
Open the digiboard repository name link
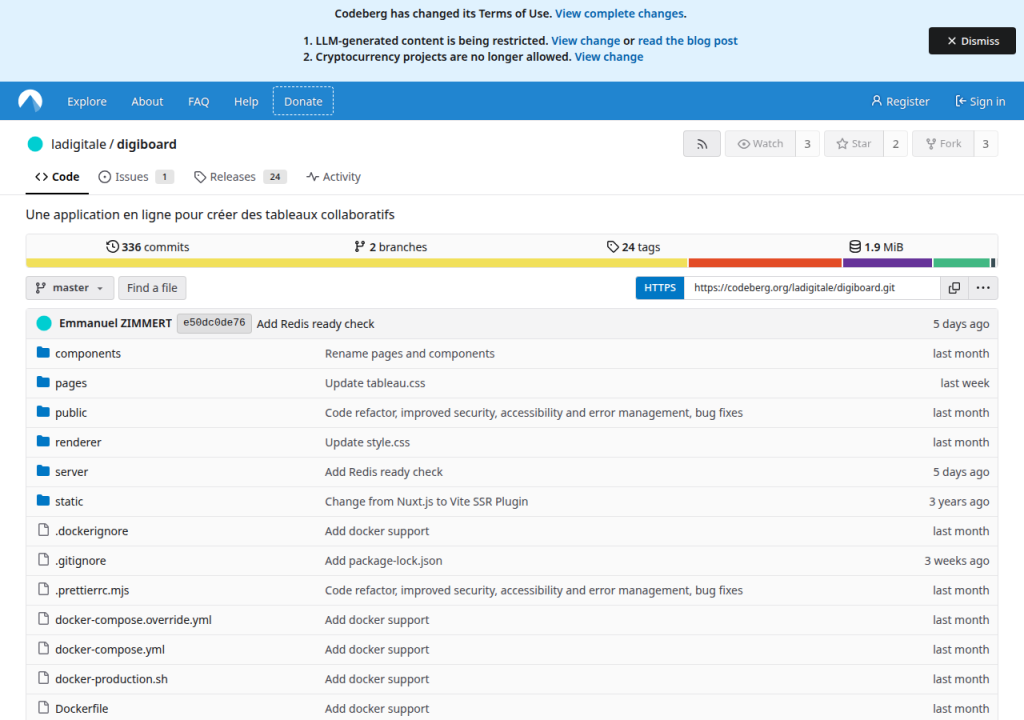pos(147,144)
